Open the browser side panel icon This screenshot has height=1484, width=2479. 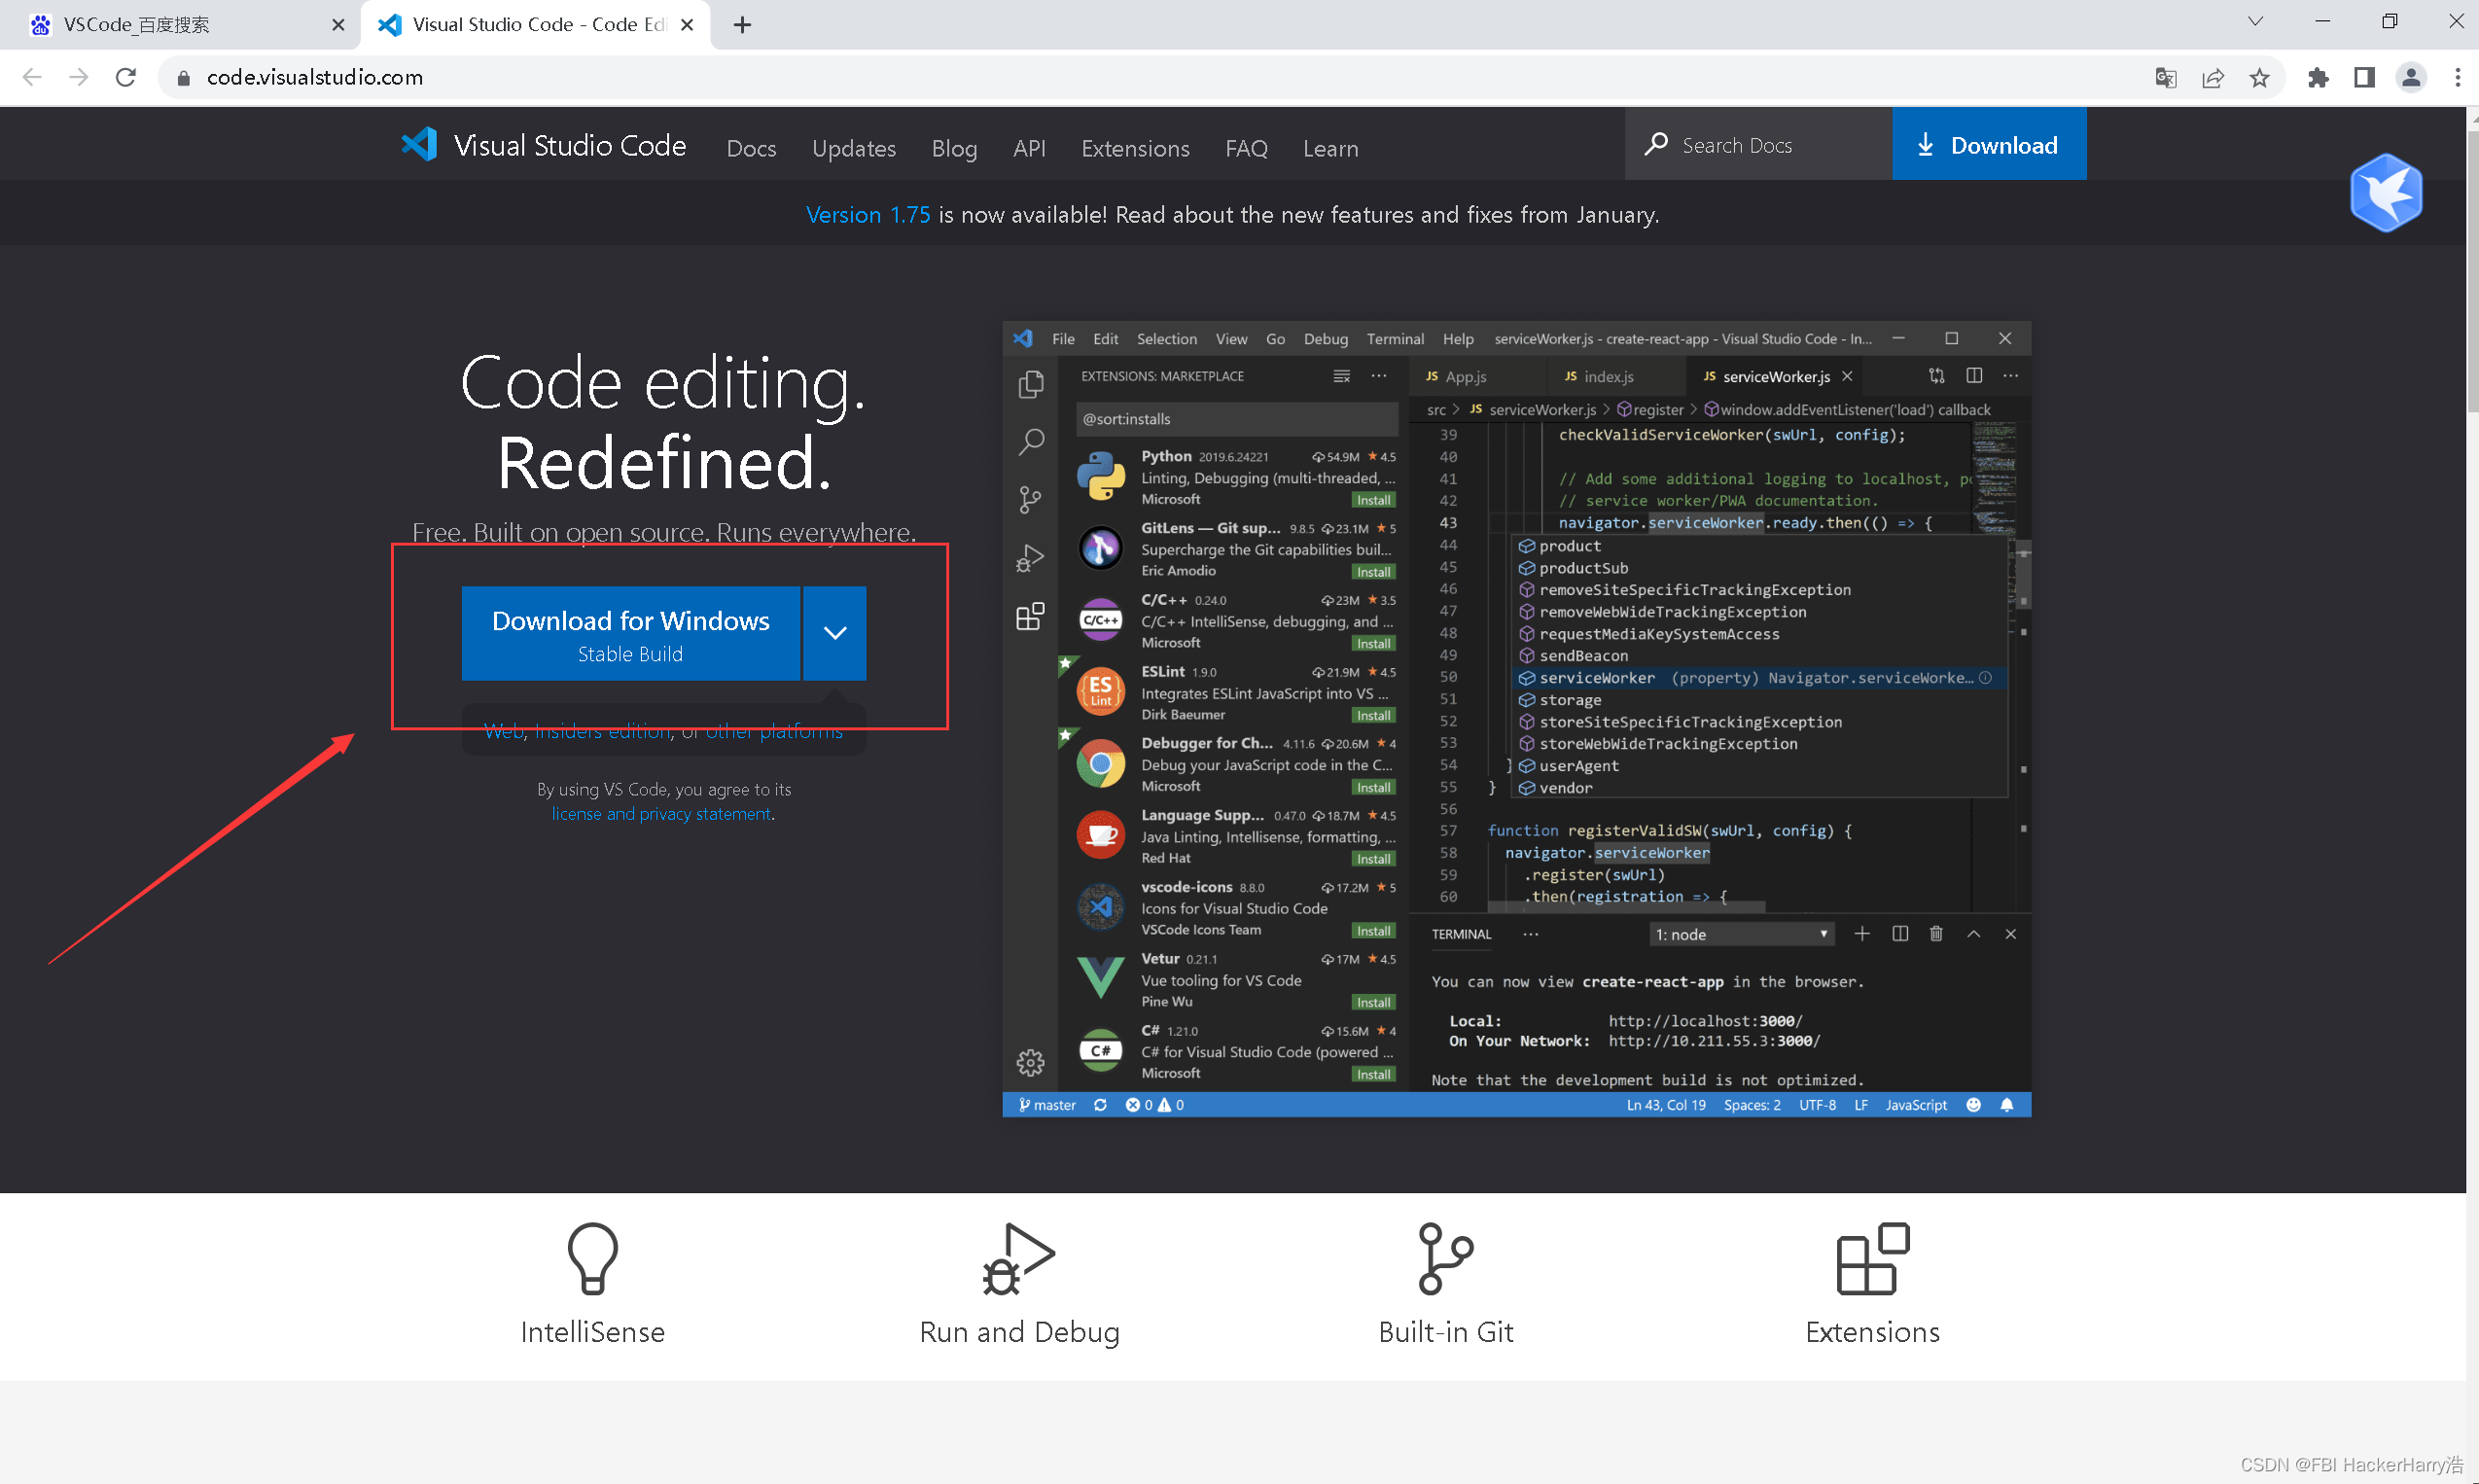coord(2364,77)
